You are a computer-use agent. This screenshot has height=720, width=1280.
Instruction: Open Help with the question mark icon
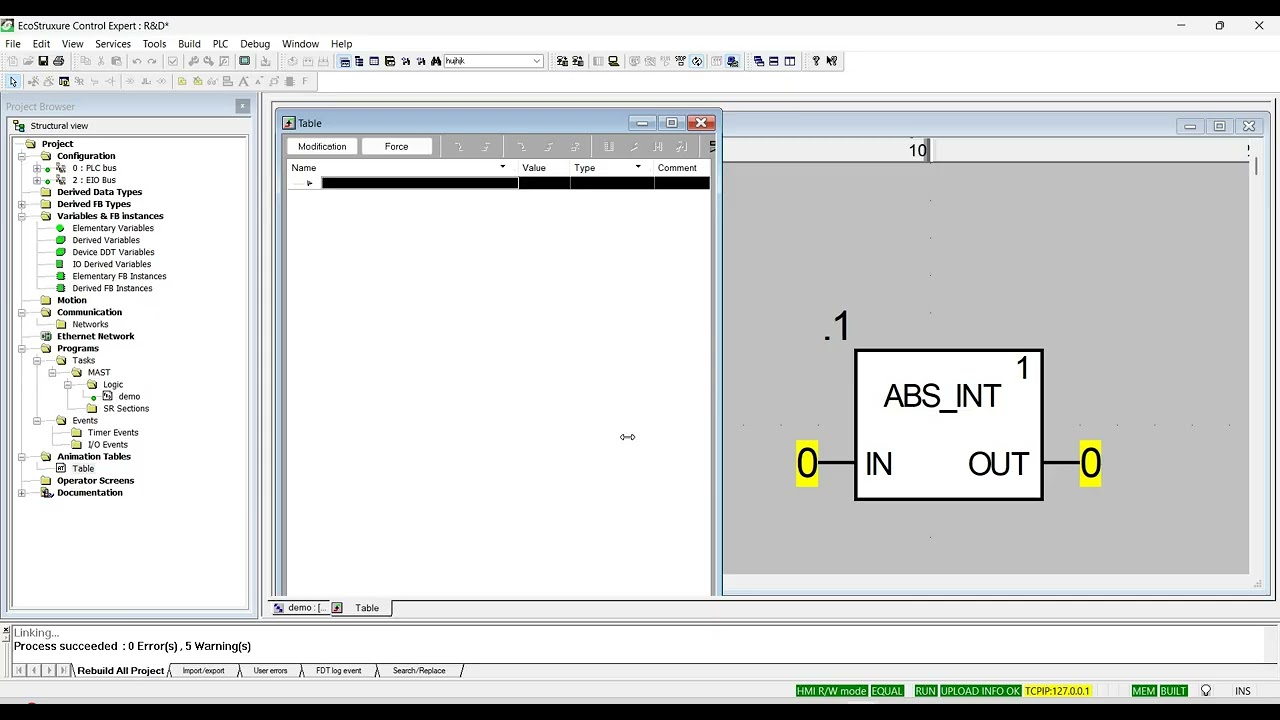click(816, 61)
